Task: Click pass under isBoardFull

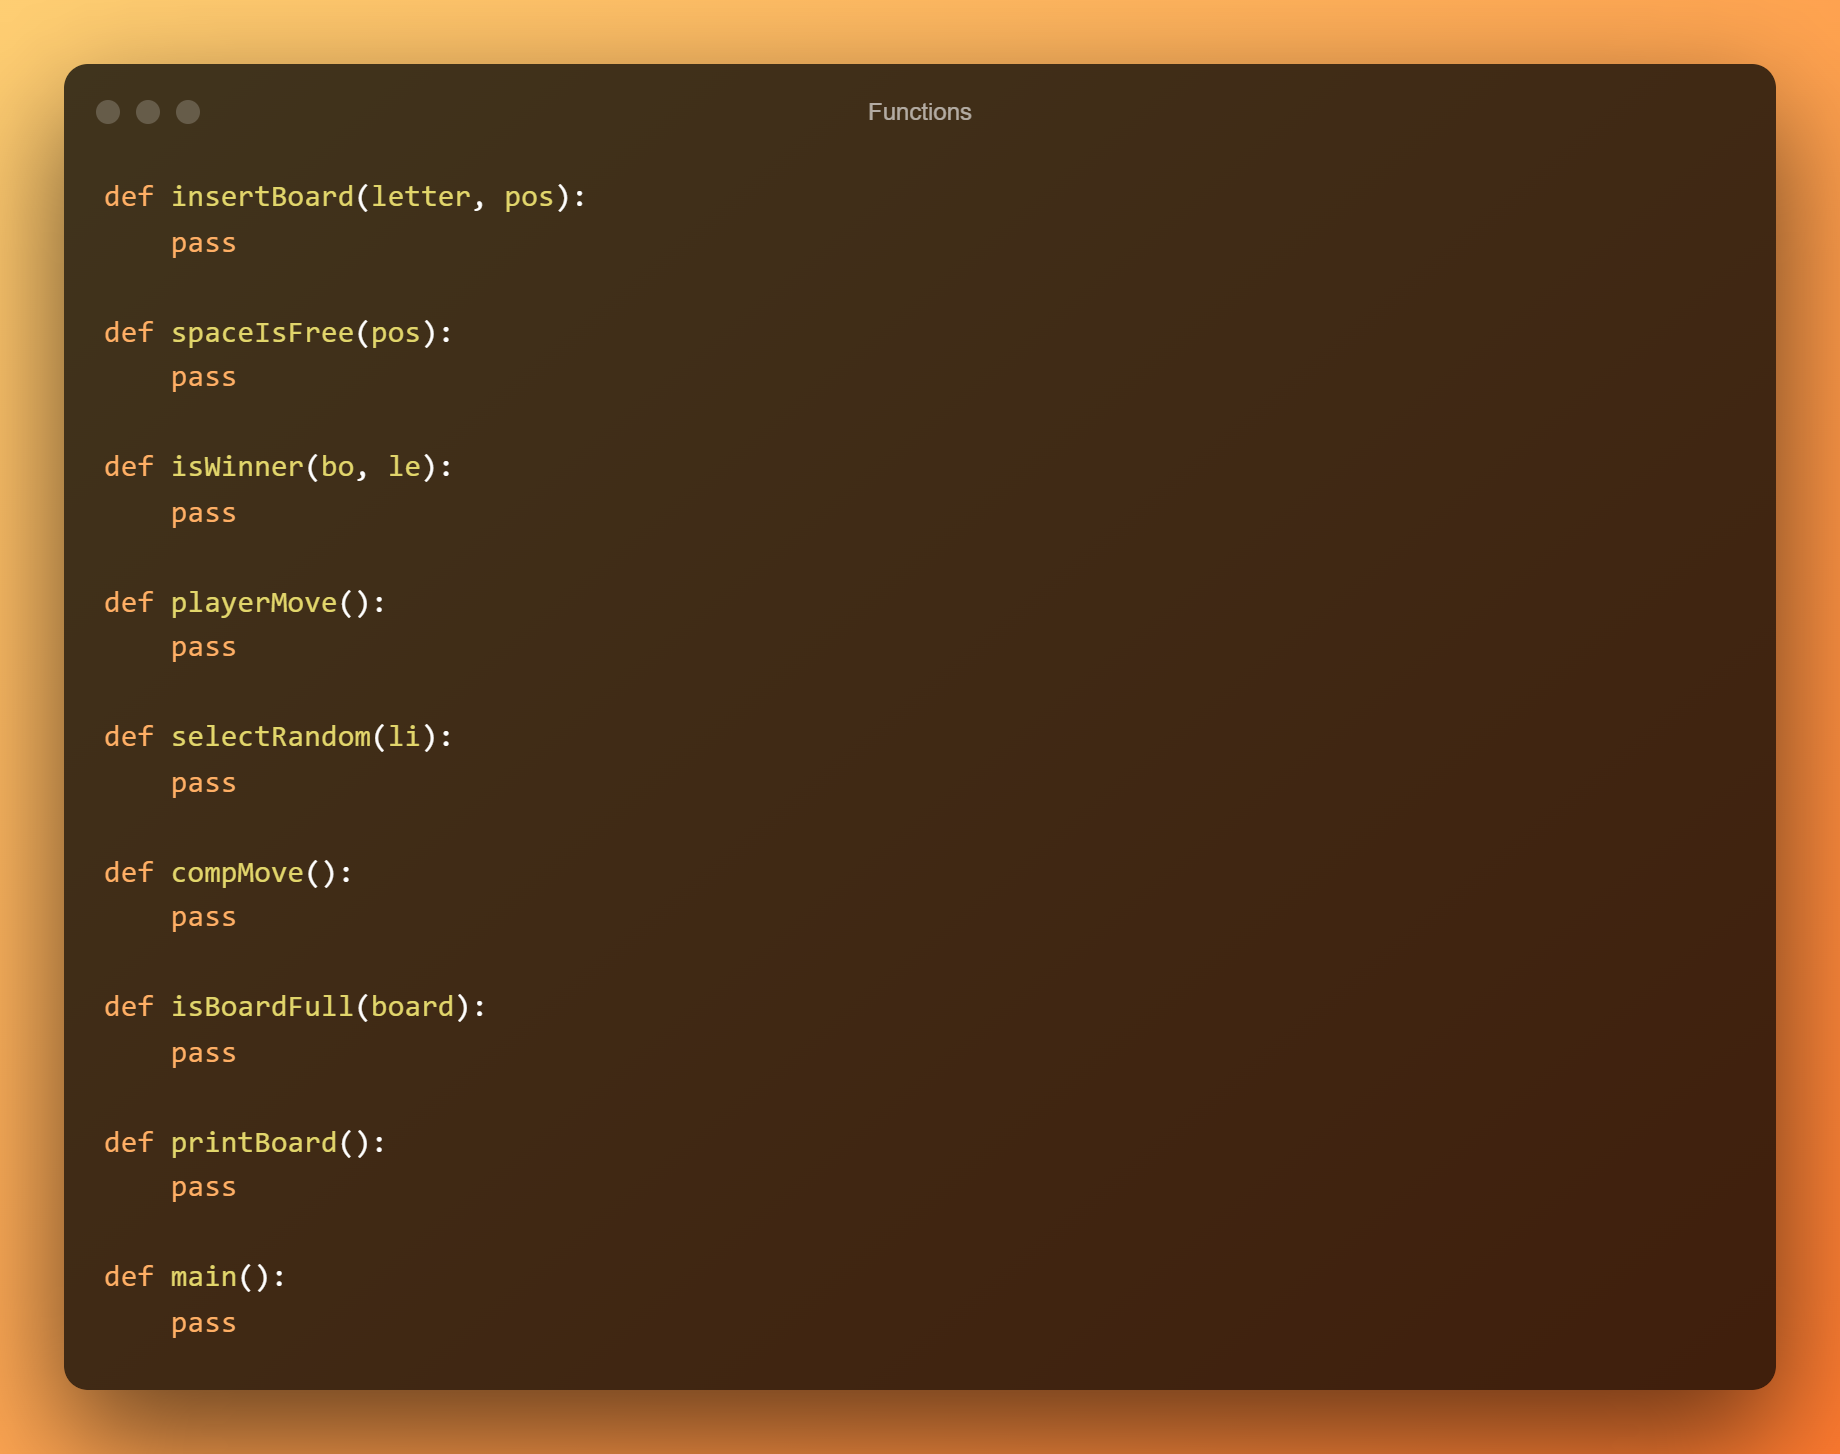Action: [204, 1054]
